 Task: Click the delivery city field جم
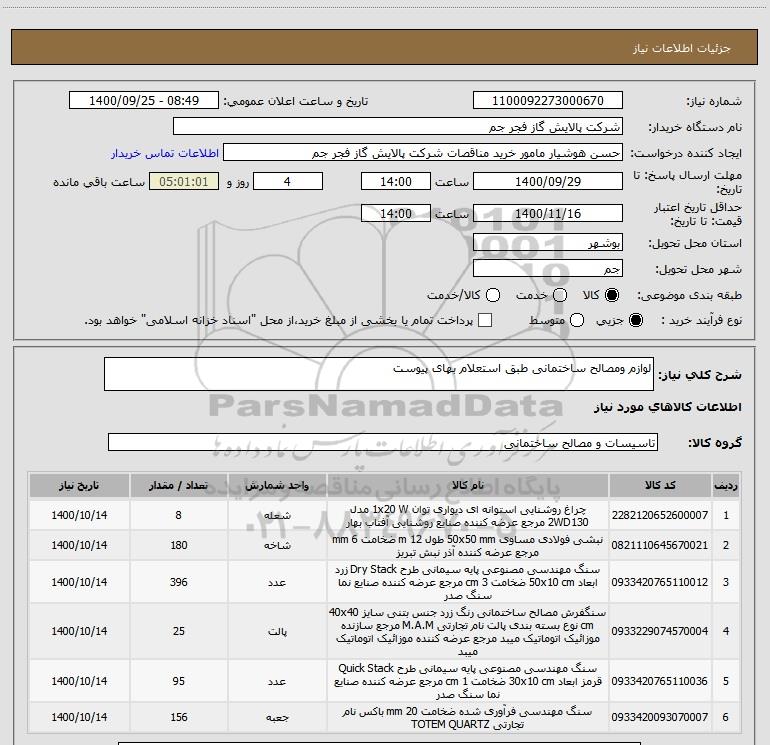tap(548, 268)
